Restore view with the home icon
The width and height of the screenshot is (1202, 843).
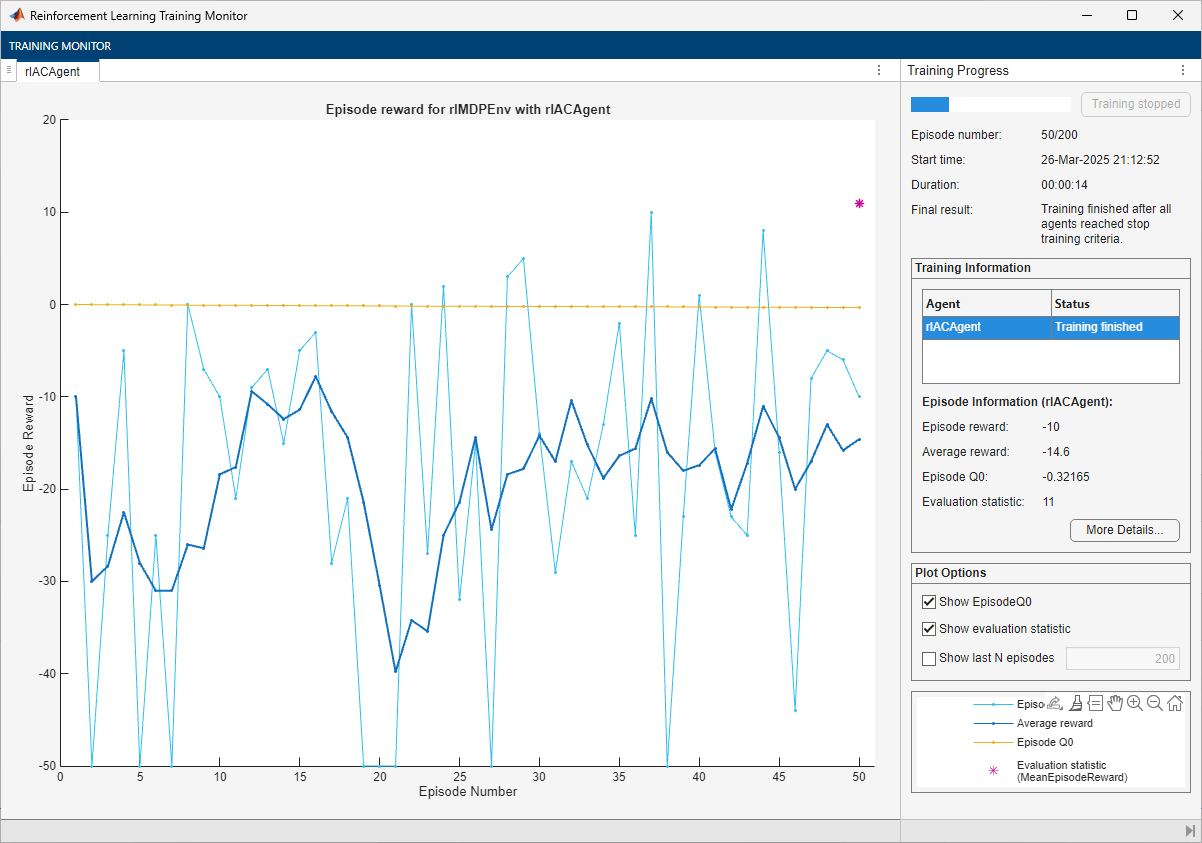(1175, 703)
